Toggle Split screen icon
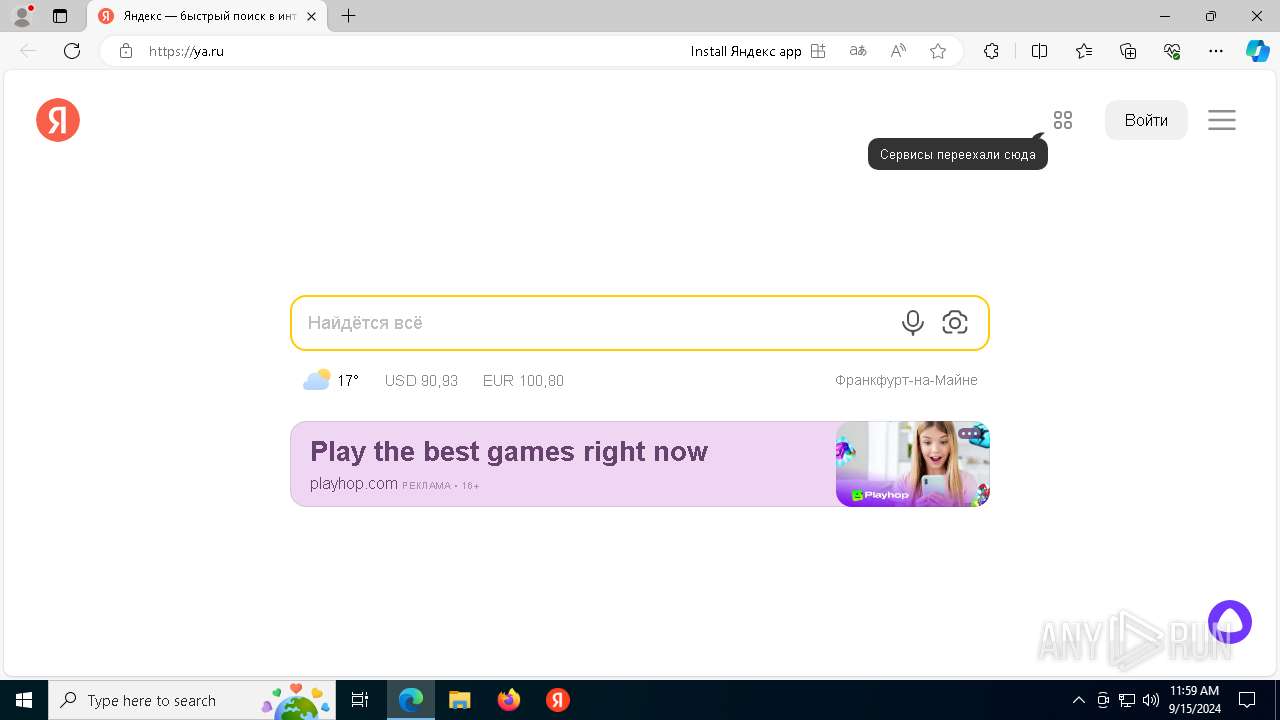 coord(1039,51)
